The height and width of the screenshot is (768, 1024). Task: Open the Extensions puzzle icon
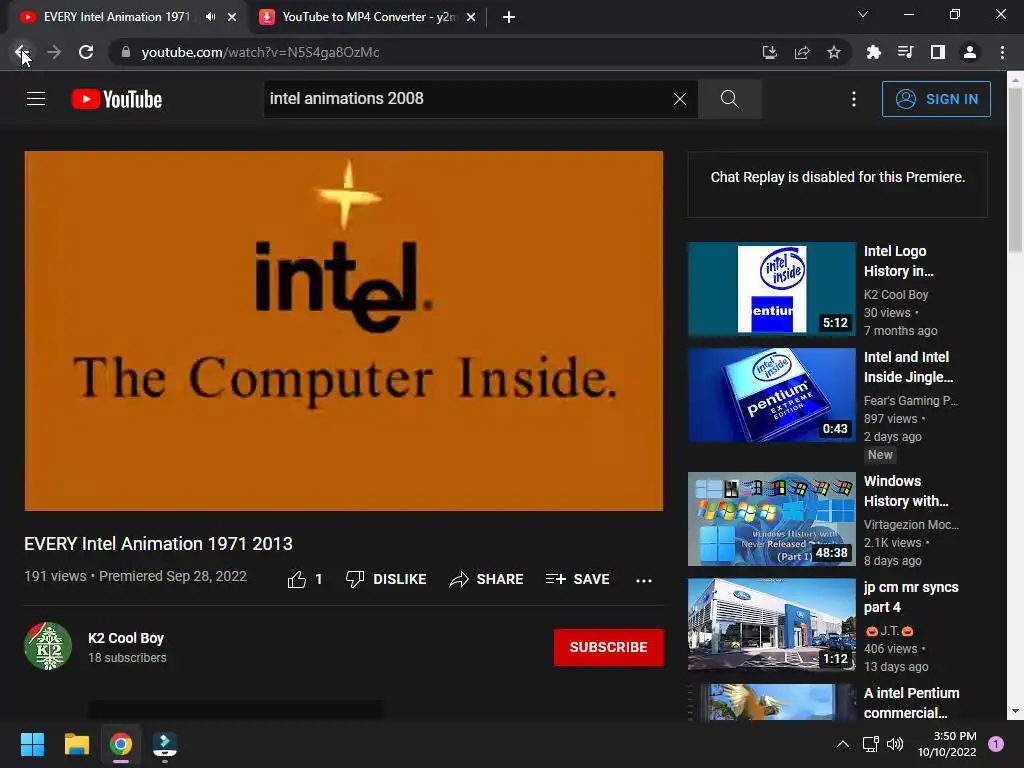click(874, 52)
